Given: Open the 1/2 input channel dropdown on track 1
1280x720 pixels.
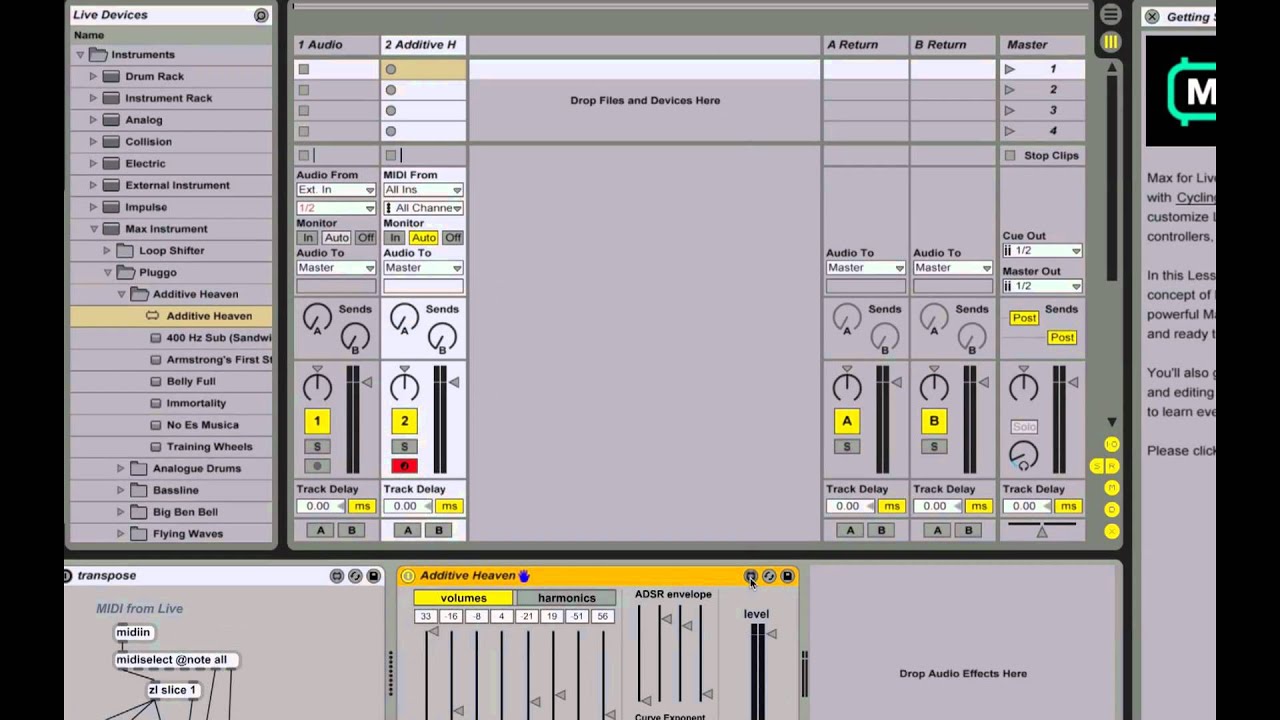Looking at the screenshot, I should pyautogui.click(x=336, y=208).
